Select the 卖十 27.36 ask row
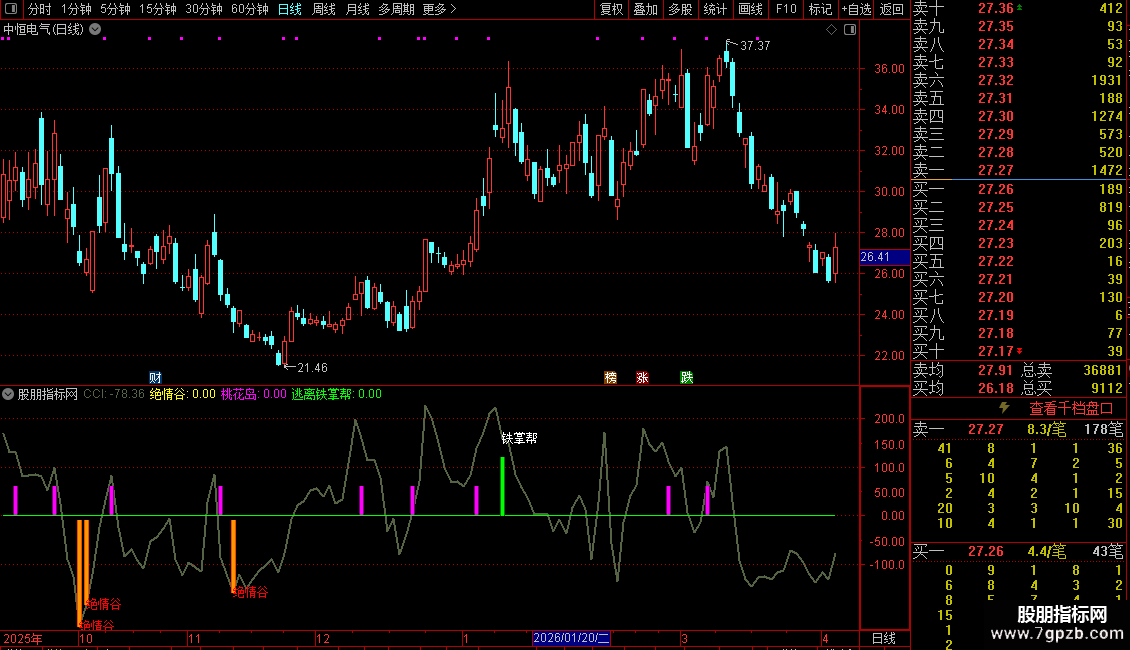Screen dimensions: 1130x650 click(x=1018, y=9)
